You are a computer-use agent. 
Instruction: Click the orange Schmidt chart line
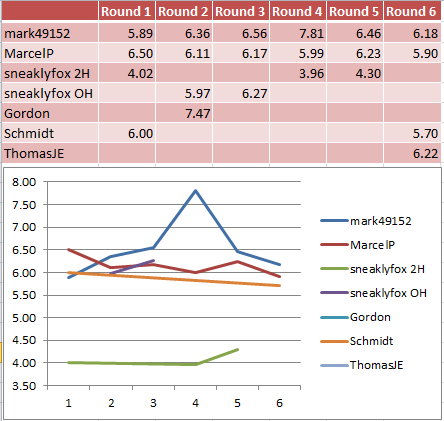(174, 279)
